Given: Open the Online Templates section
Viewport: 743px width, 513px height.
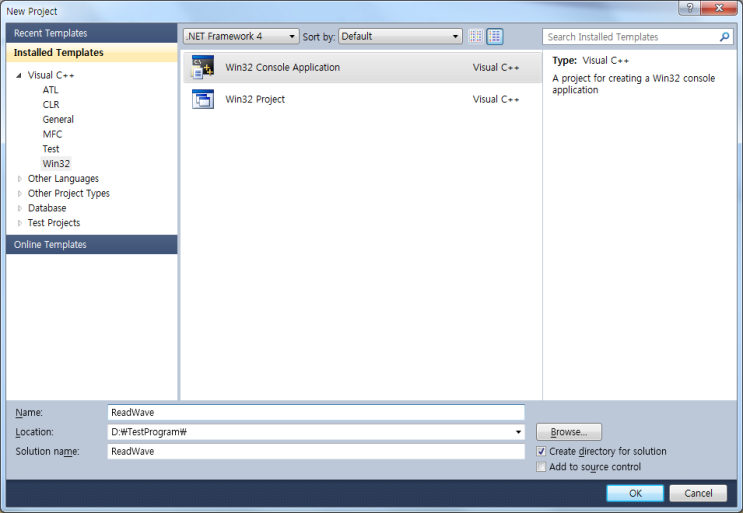Looking at the screenshot, I should click(91, 244).
